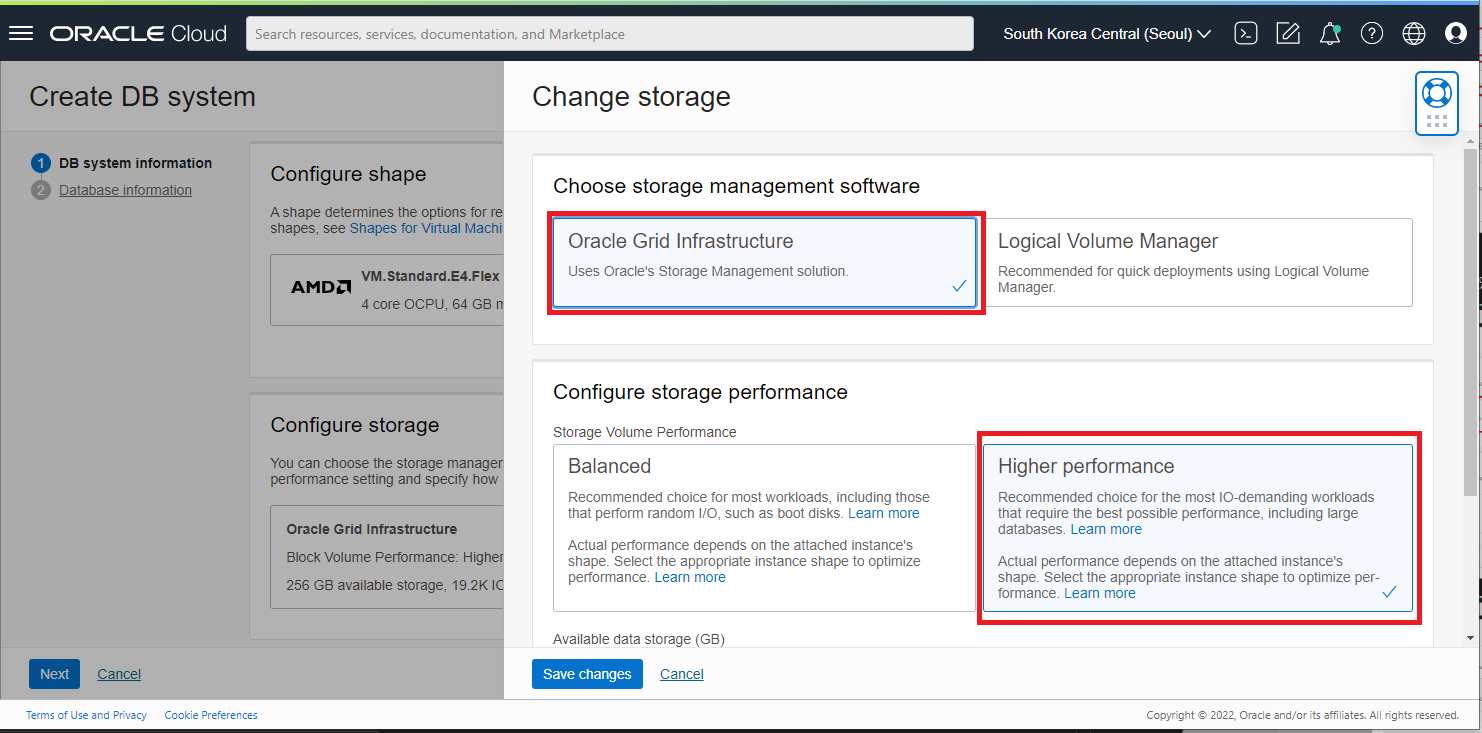Click the Create DB system title
Viewport: 1482px width, 733px height.
click(x=142, y=97)
